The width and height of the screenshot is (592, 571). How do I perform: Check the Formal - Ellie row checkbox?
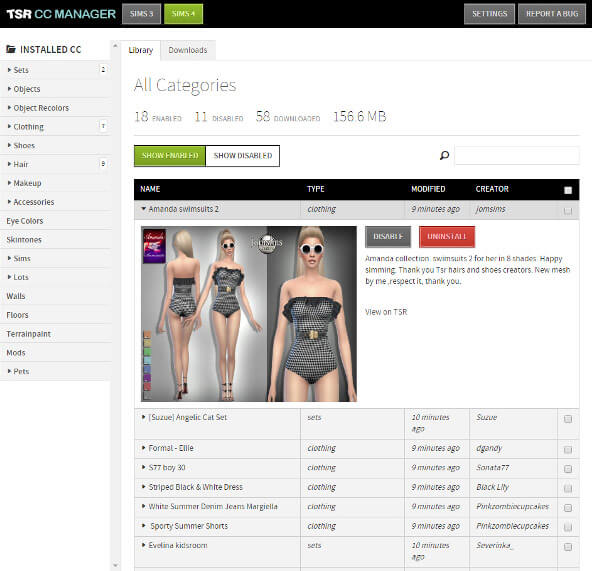pos(567,450)
